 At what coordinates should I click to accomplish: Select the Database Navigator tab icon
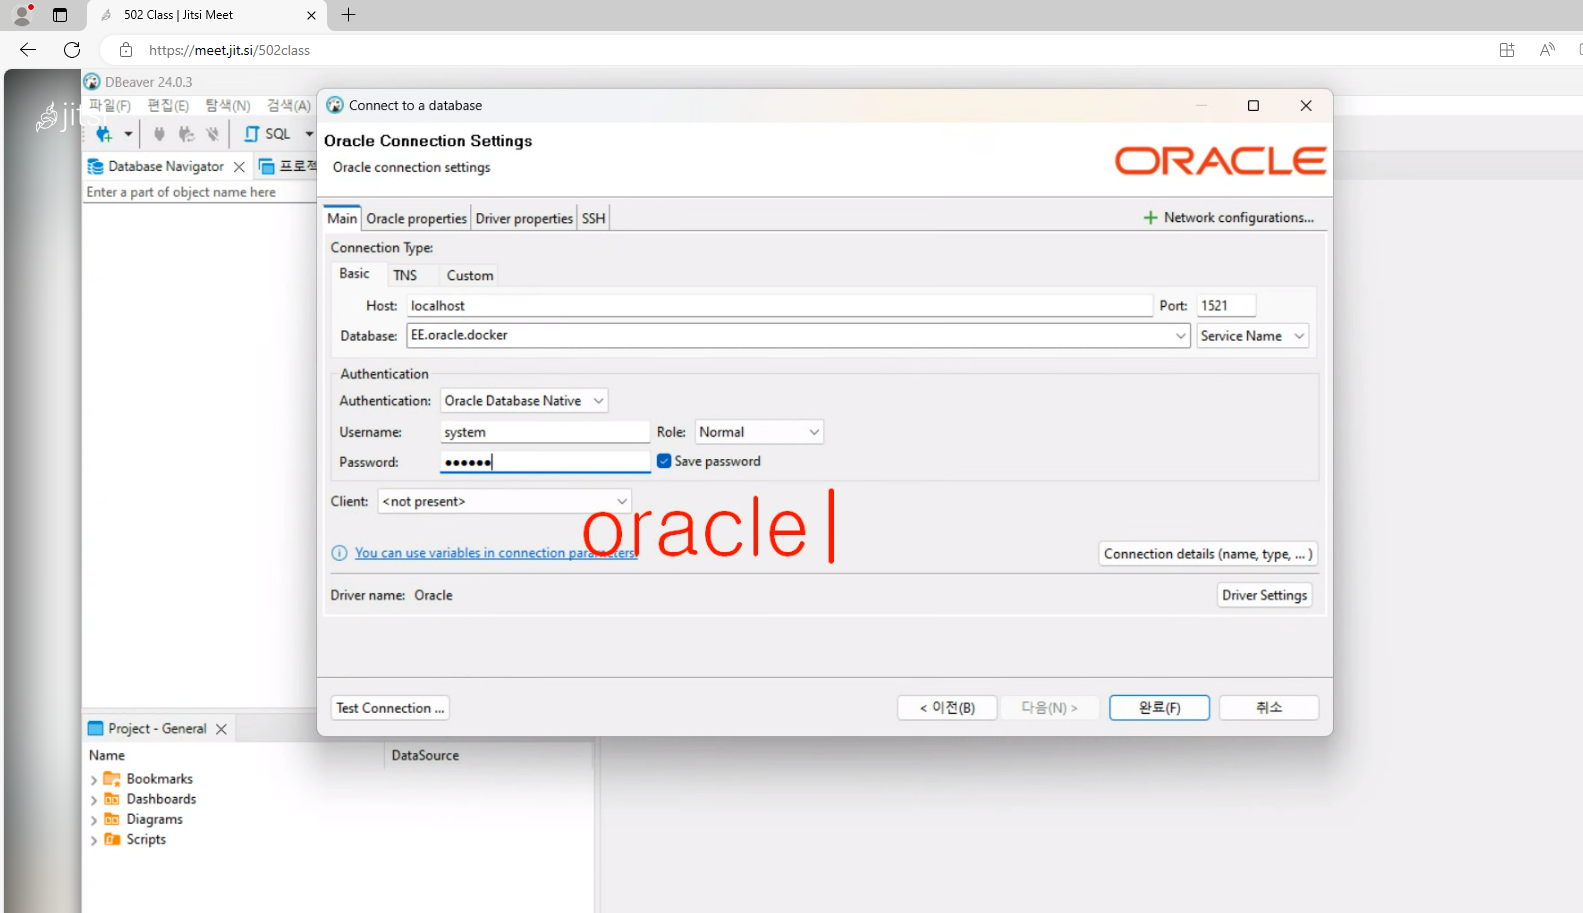(x=96, y=167)
